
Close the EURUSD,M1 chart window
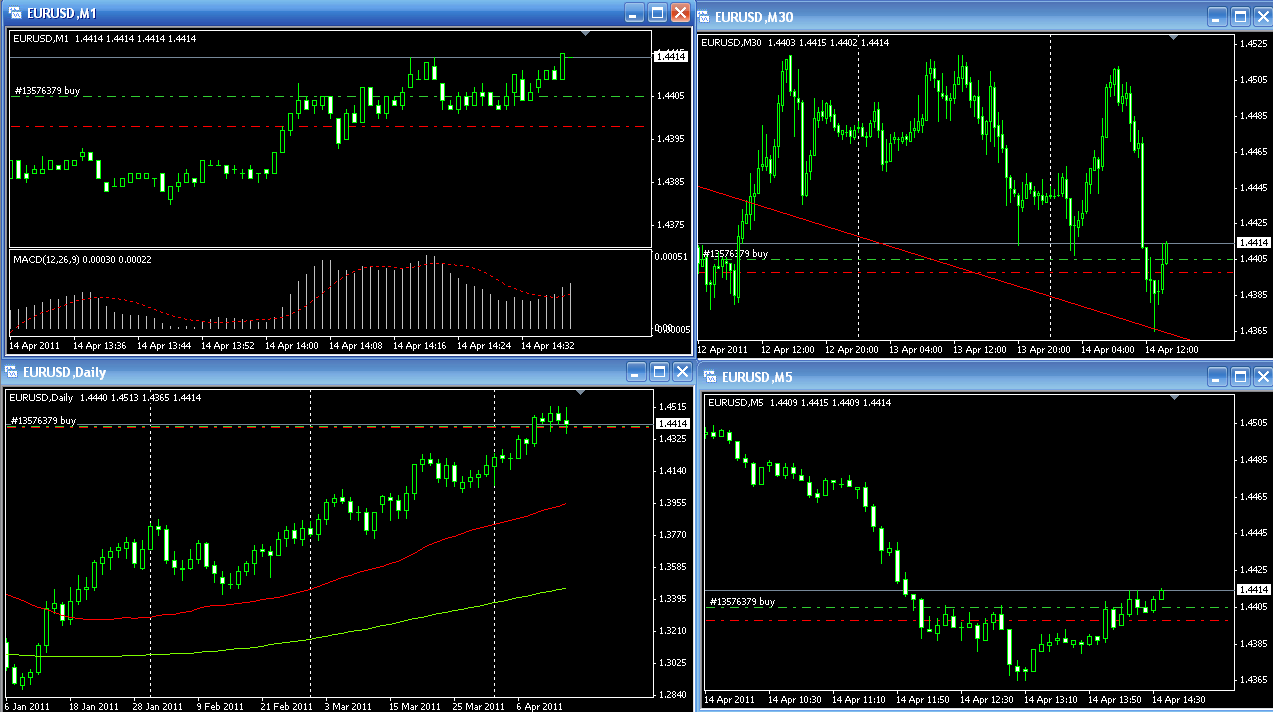click(x=680, y=12)
